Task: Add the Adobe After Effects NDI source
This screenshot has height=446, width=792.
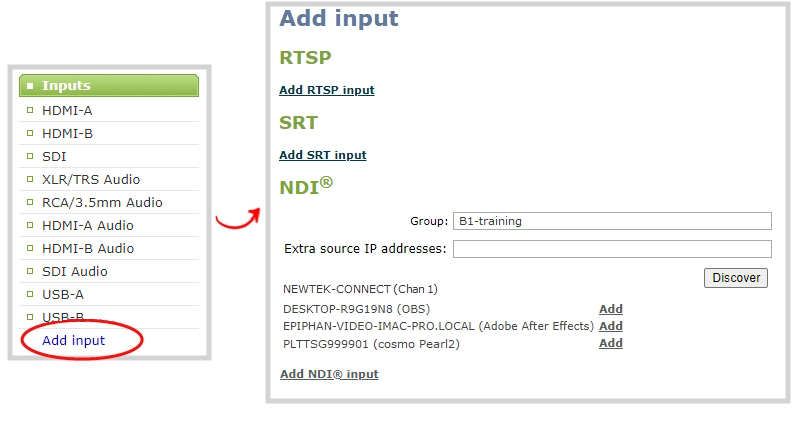Action: tap(610, 326)
